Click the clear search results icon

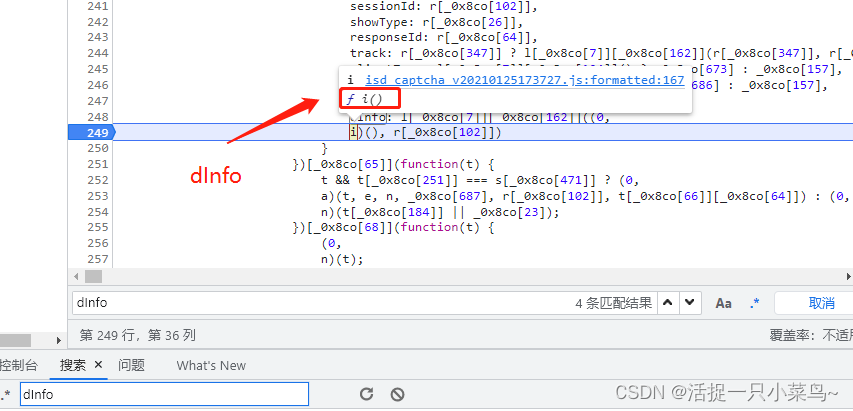[397, 394]
